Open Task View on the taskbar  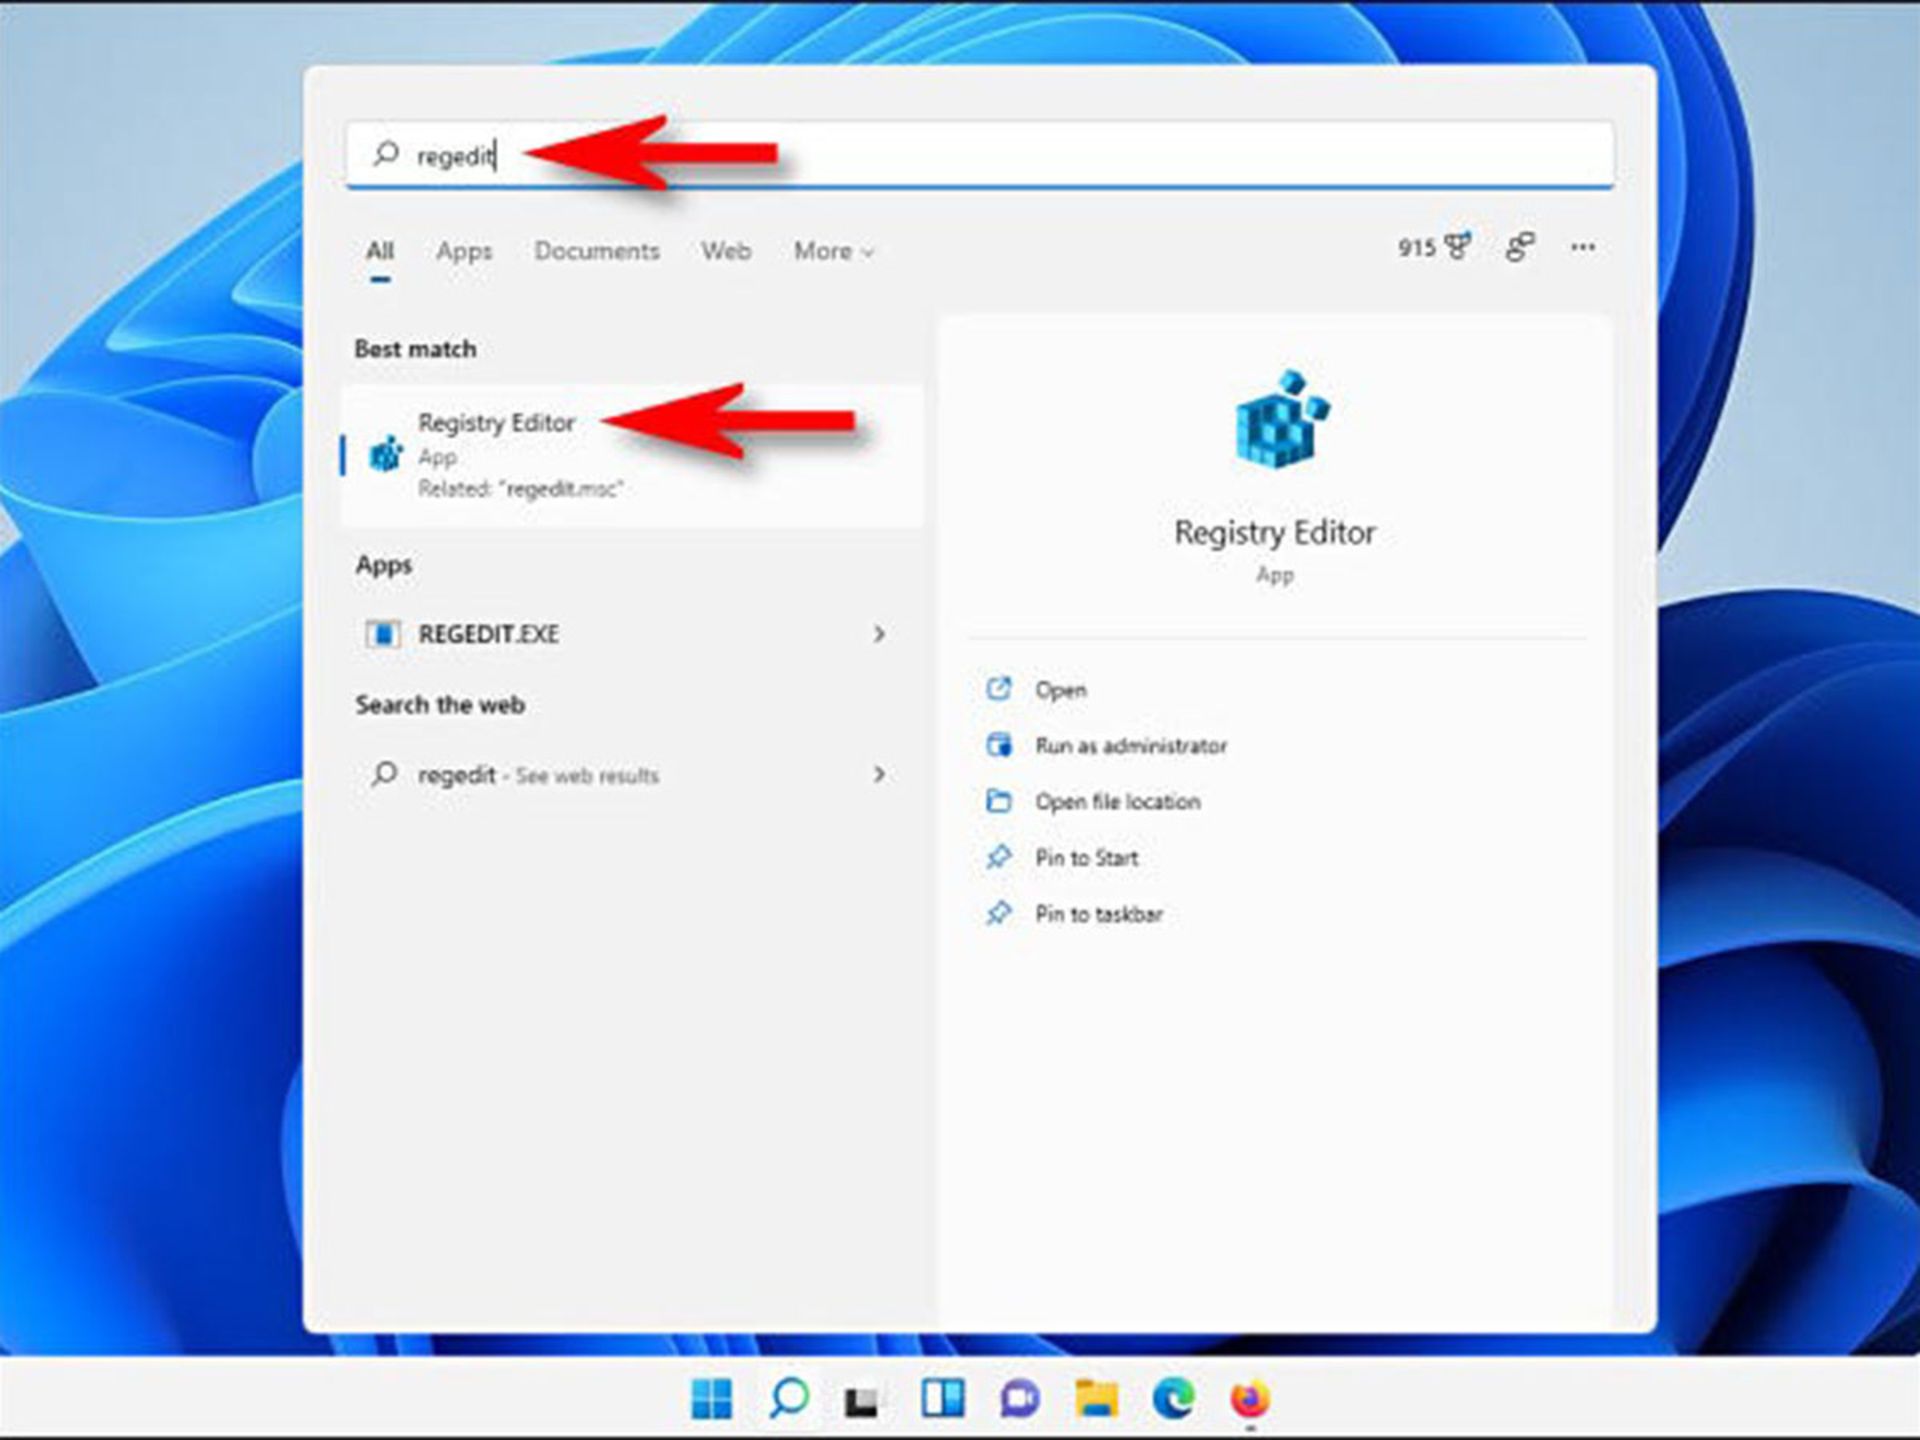pyautogui.click(x=861, y=1402)
